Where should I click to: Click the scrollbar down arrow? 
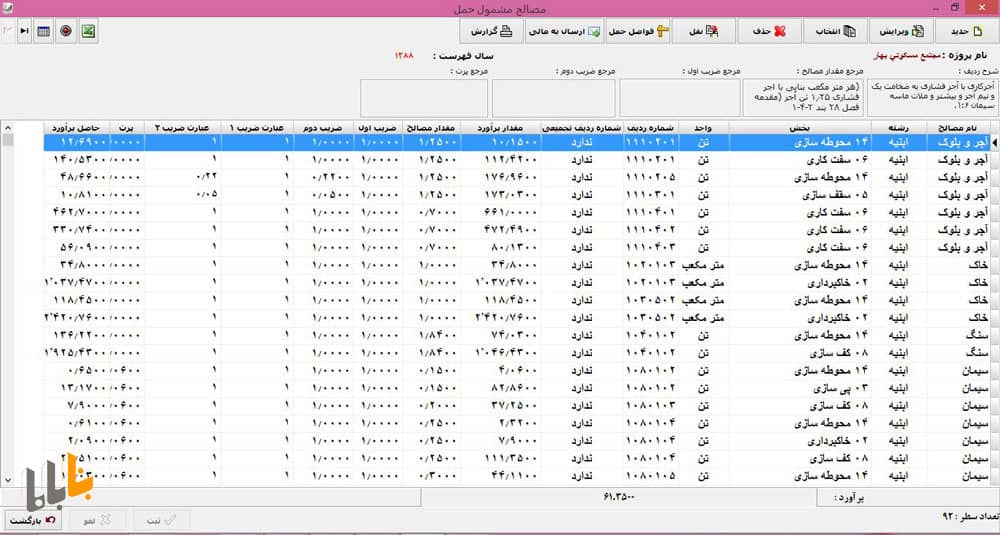pyautogui.click(x=8, y=480)
